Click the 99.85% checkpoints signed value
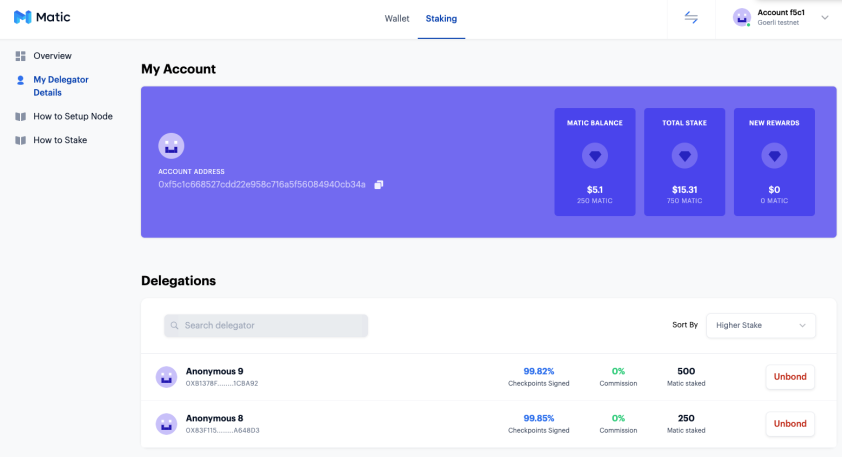This screenshot has width=842, height=457. (539, 418)
